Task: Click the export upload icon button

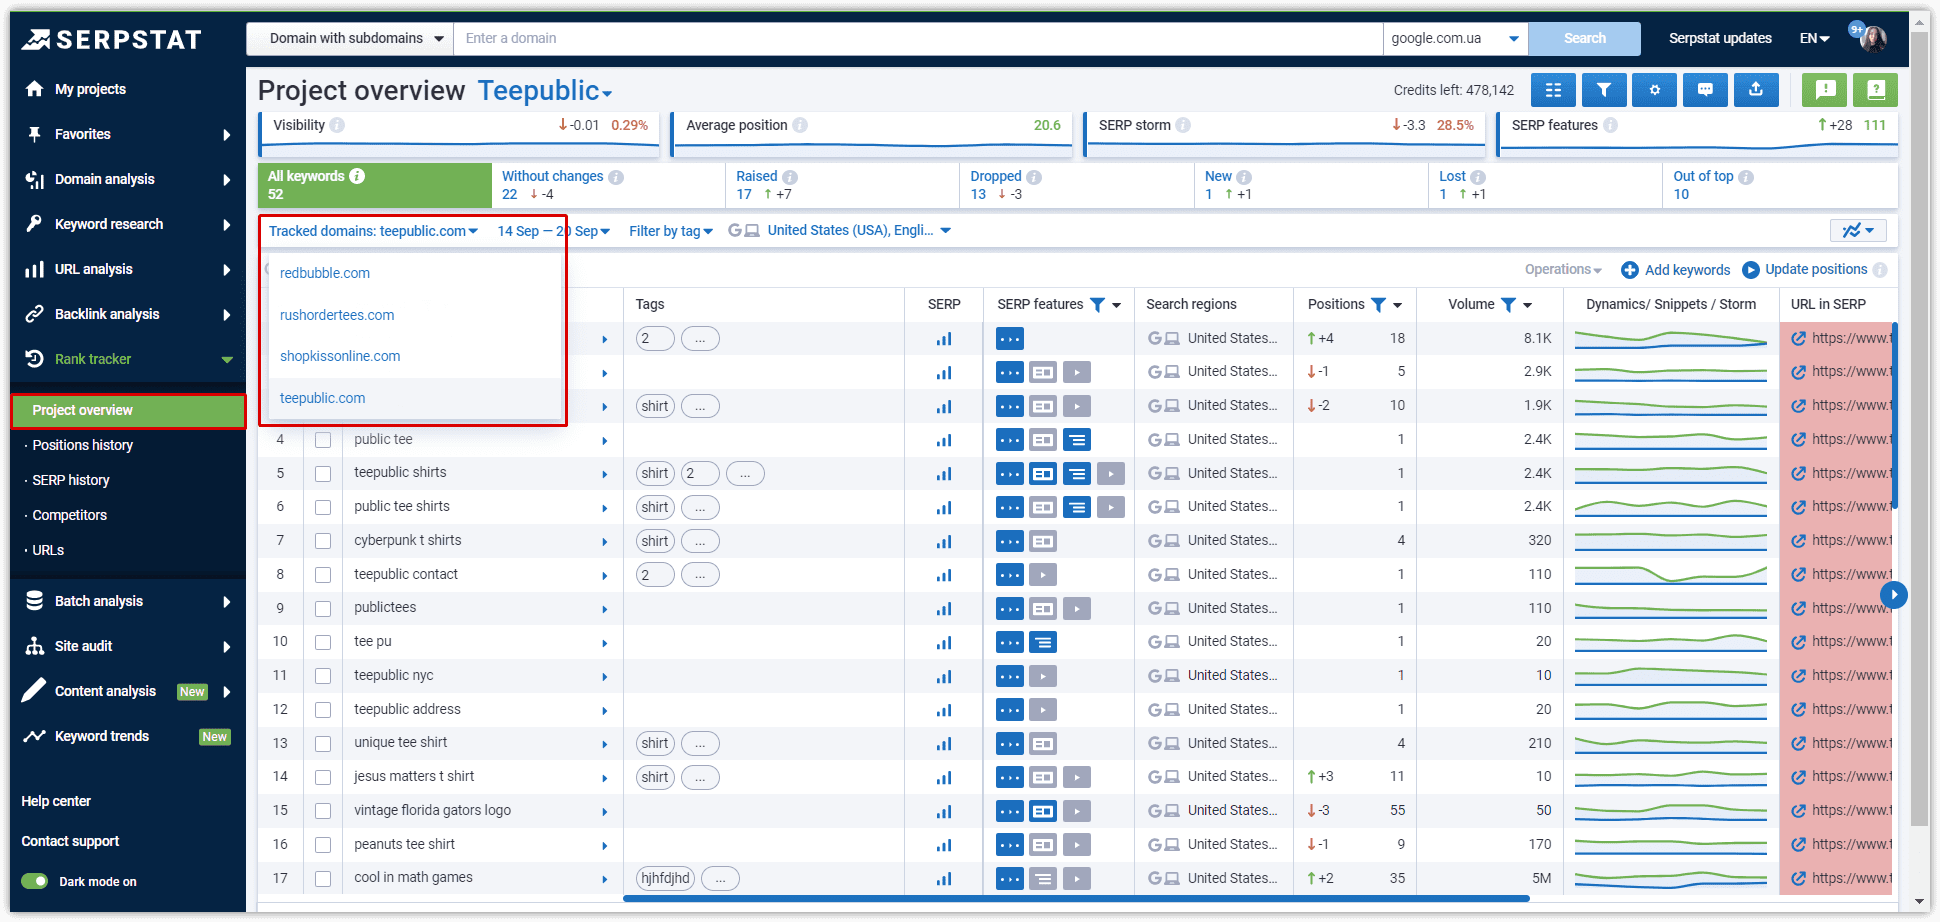Action: [1756, 90]
